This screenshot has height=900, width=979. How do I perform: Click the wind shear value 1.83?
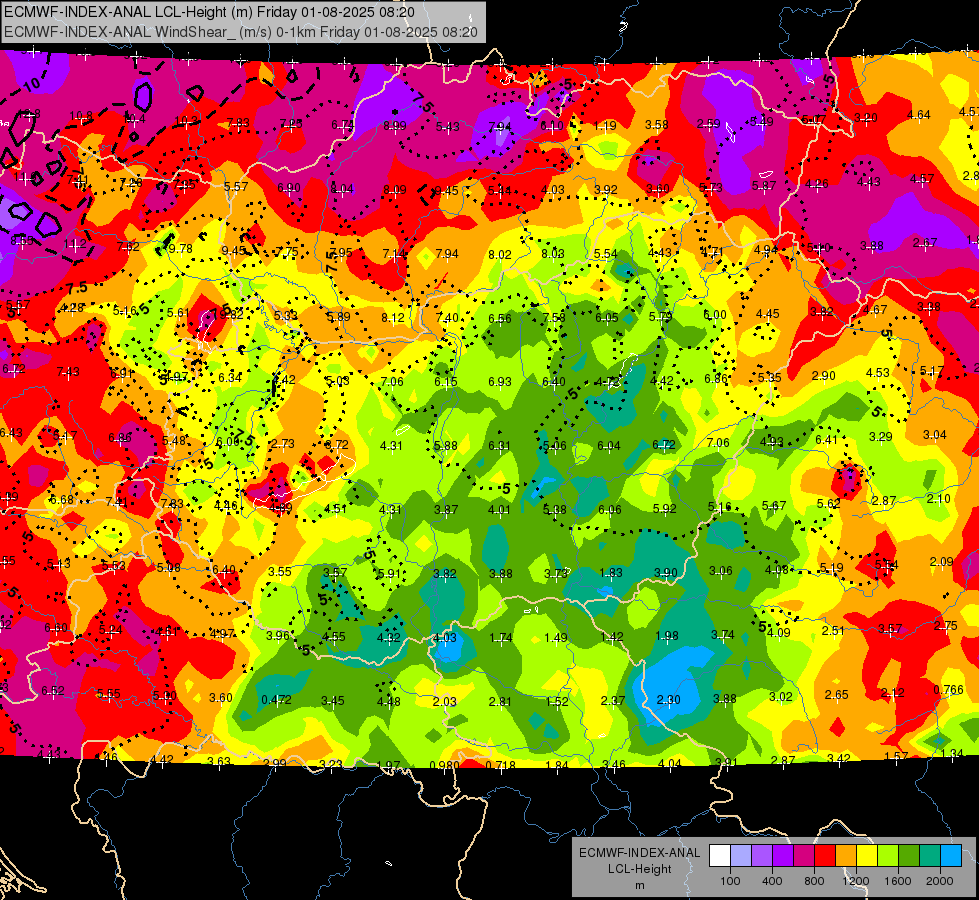pos(610,573)
